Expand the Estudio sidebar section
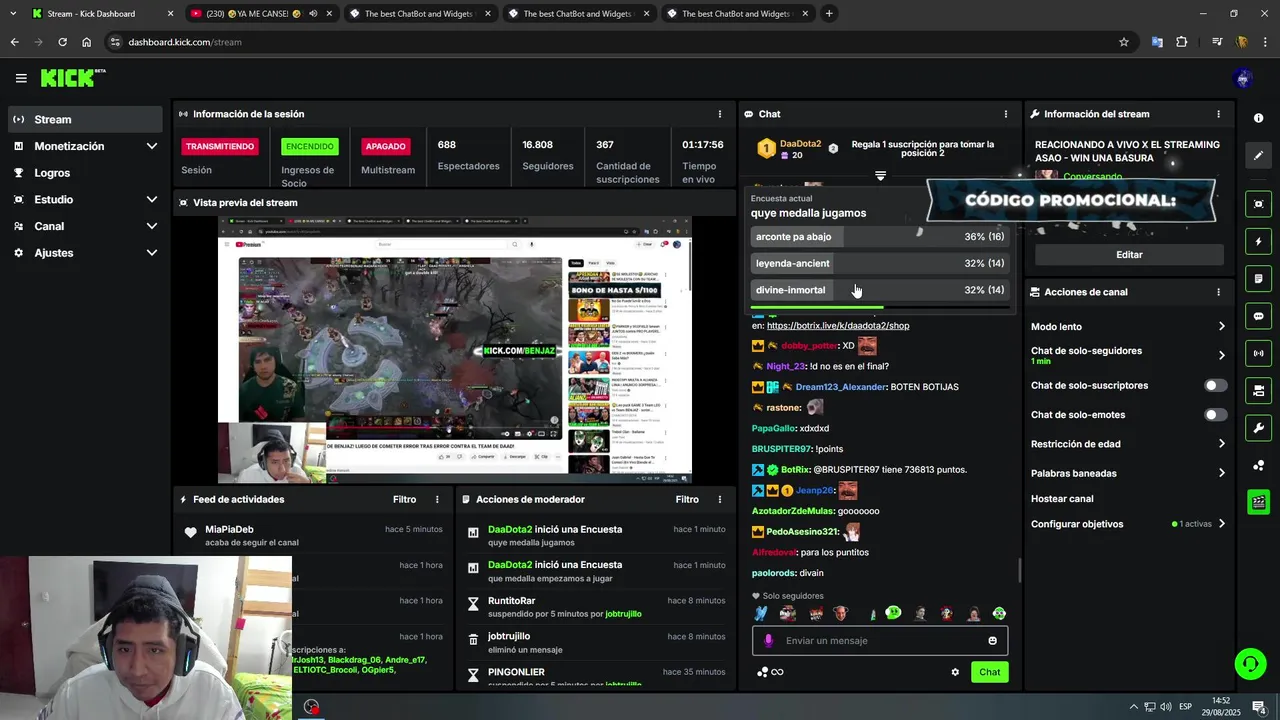This screenshot has width=1280, height=720. click(x=152, y=199)
